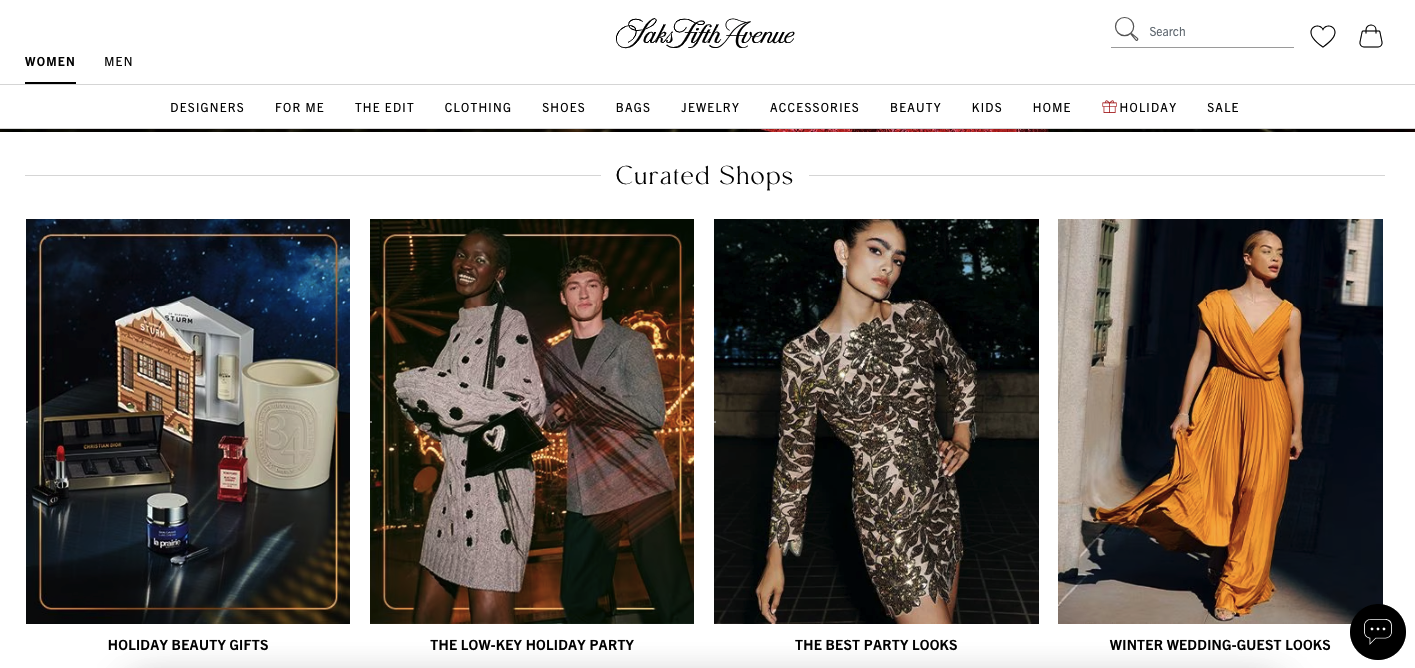Click the Saks Fifth Avenue logo
1415x668 pixels.
click(705, 34)
